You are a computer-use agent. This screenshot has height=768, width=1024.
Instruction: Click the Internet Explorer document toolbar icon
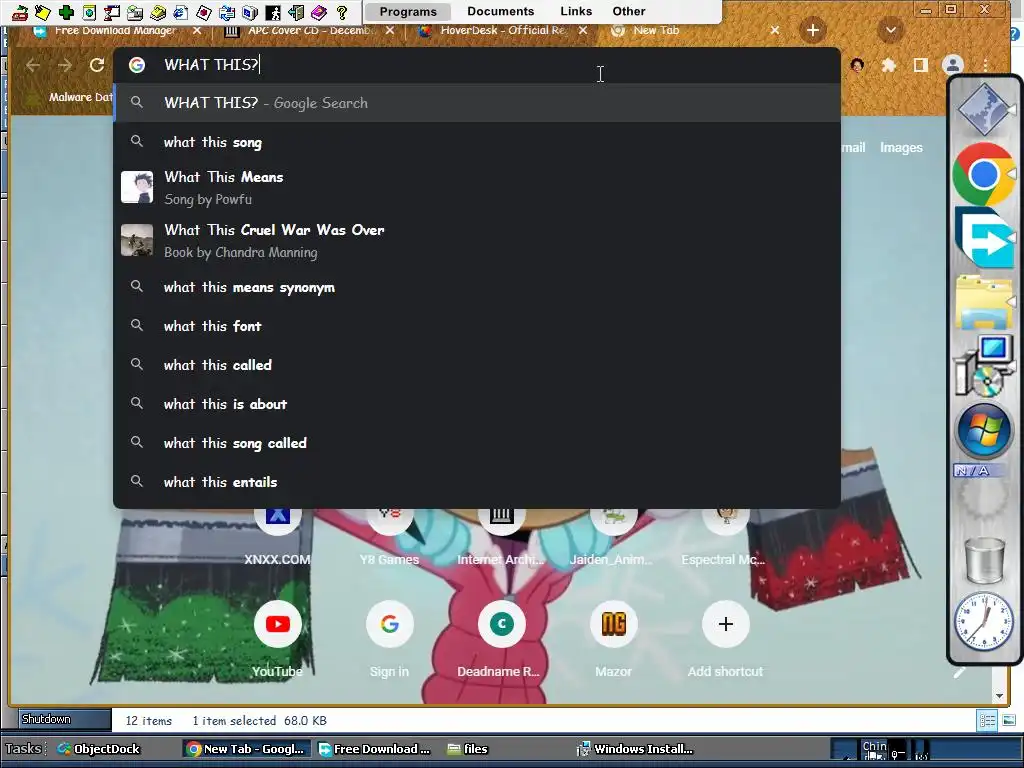click(x=181, y=12)
